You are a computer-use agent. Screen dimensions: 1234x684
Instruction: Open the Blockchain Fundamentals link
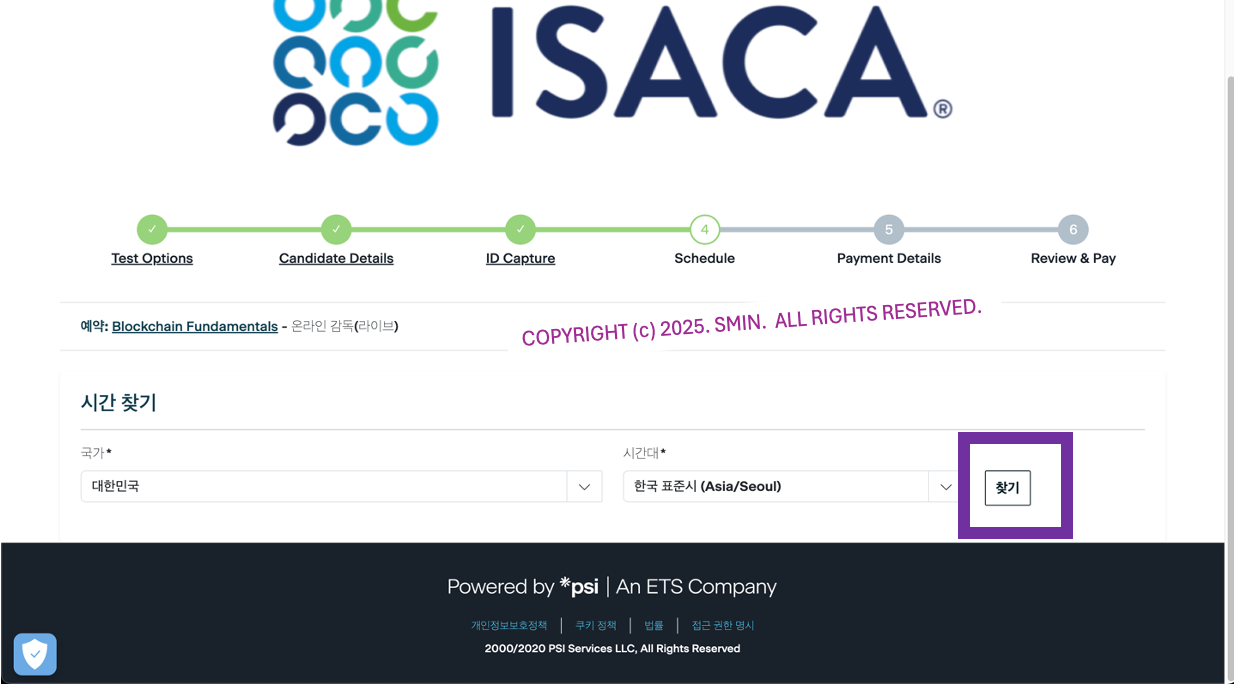195,326
